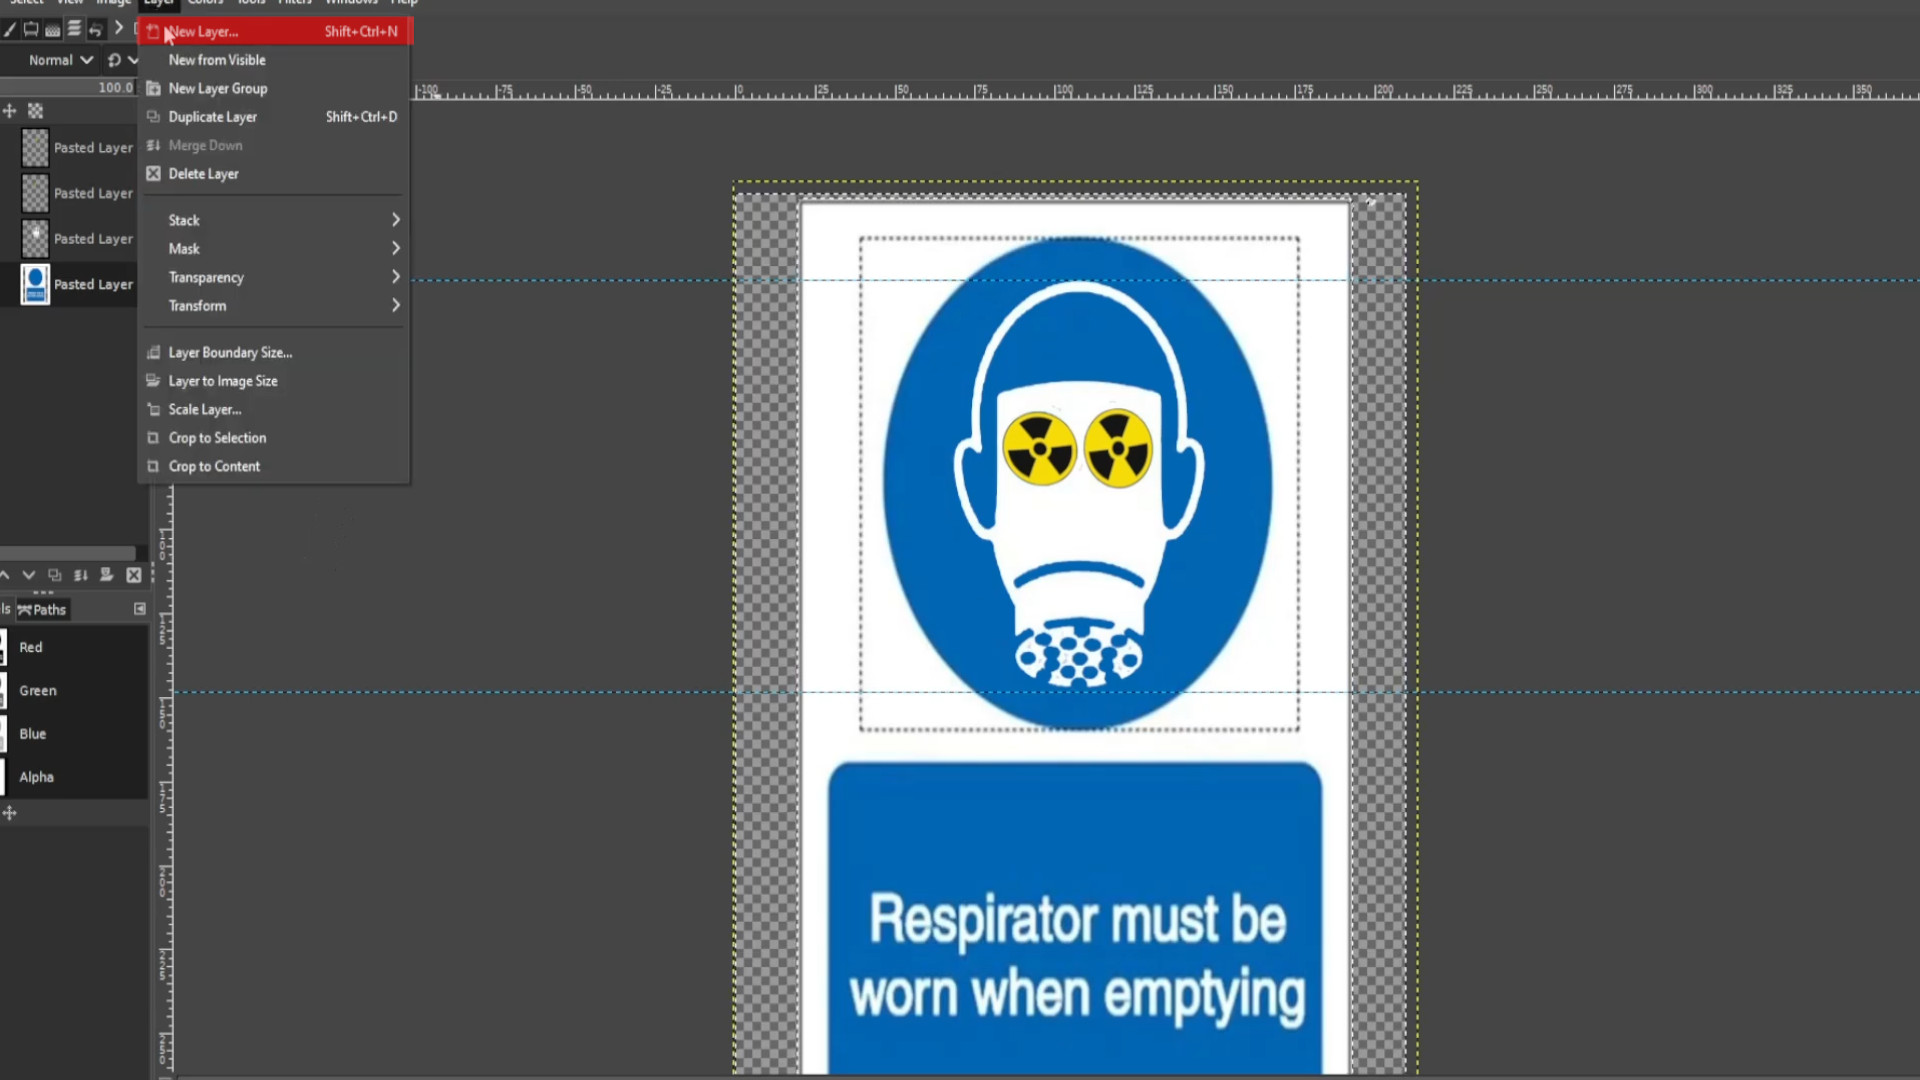Choose Layer to Image Size
This screenshot has height=1080, width=1920.
[275, 381]
